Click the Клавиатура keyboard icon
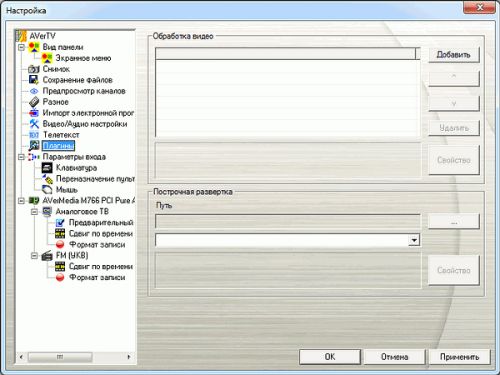The height and width of the screenshot is (375, 500). (x=47, y=168)
